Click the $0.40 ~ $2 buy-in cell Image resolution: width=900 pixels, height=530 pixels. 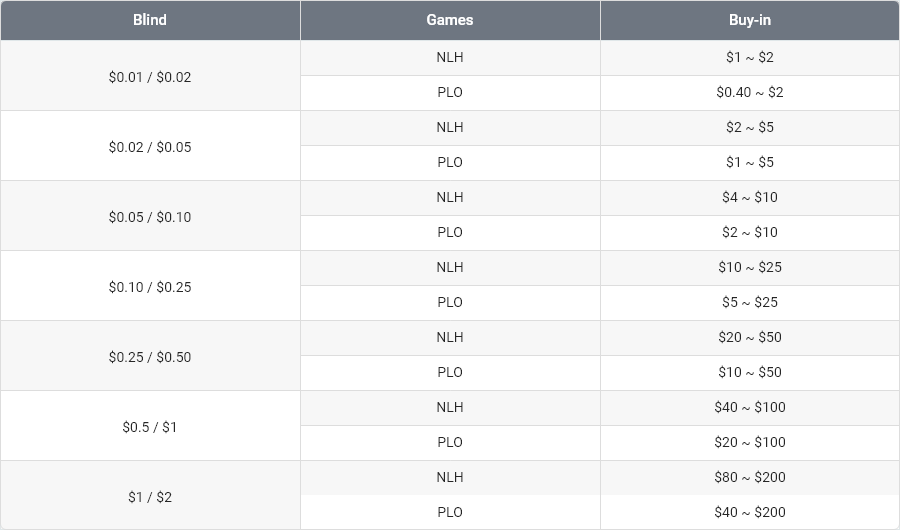[750, 93]
